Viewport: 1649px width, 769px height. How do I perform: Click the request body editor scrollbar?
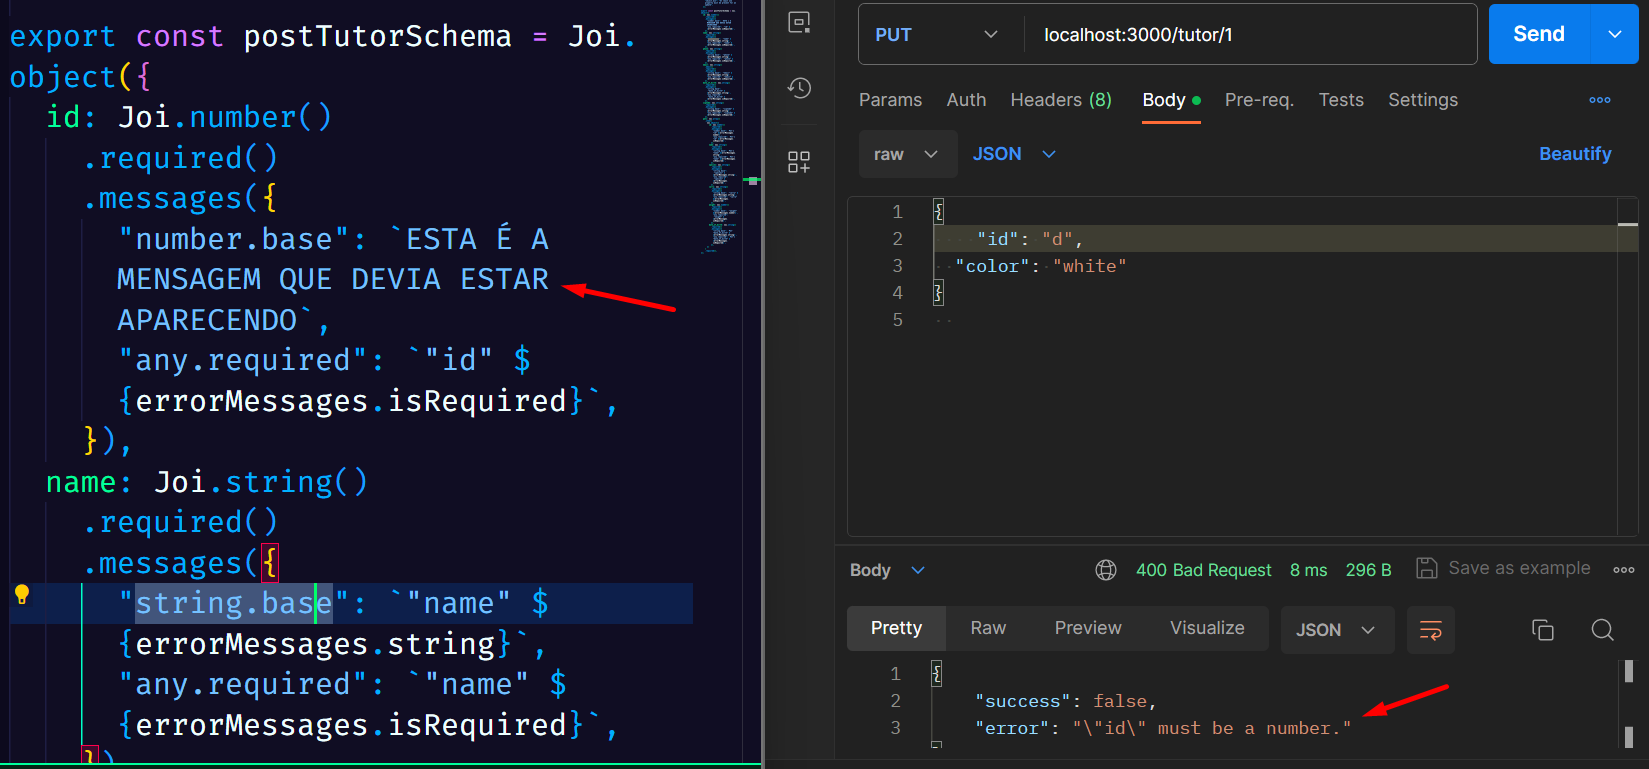coord(1628,366)
